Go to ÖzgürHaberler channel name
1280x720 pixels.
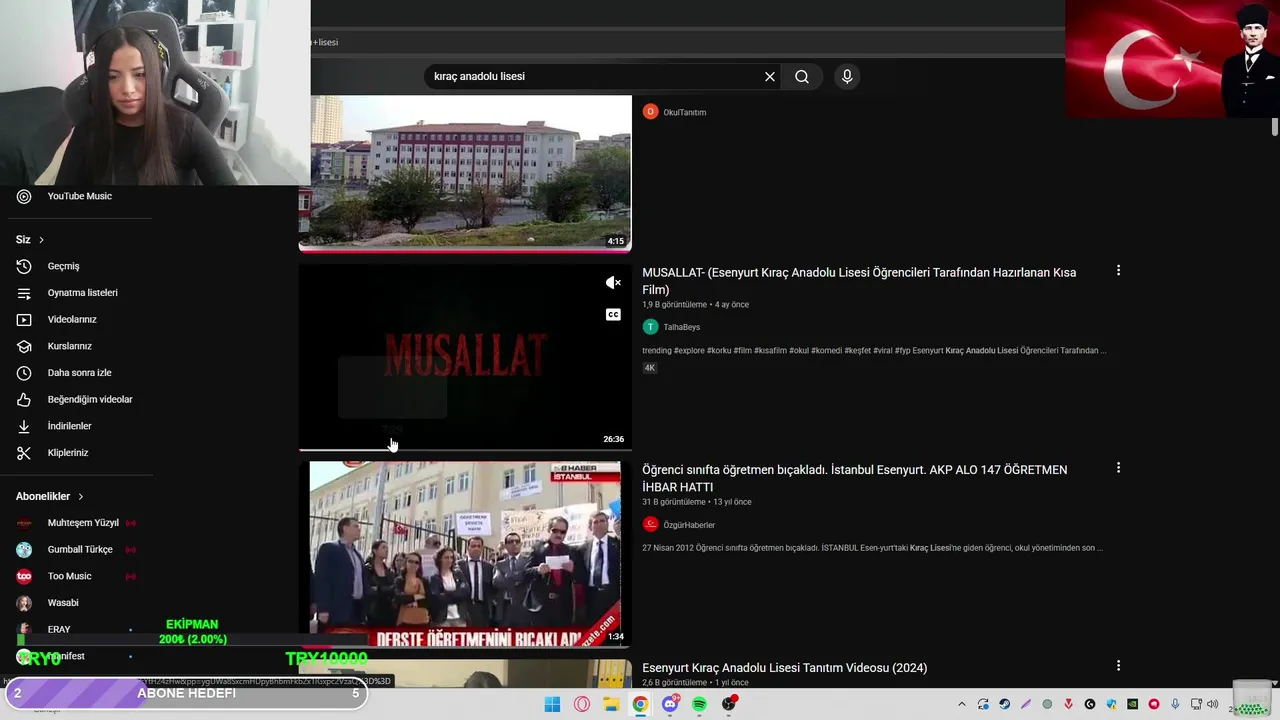pyautogui.click(x=689, y=525)
